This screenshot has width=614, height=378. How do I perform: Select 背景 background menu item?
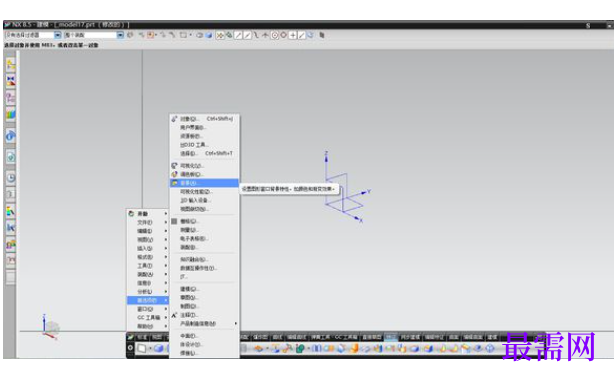(x=204, y=183)
